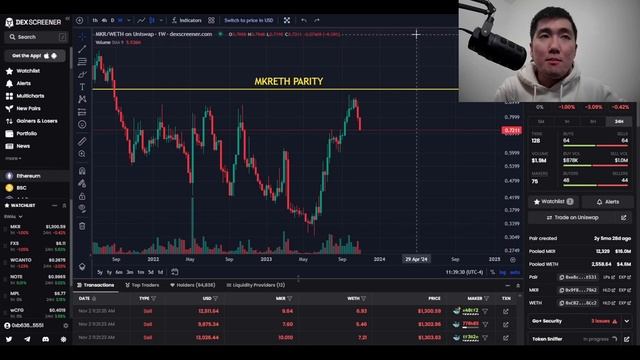The height and width of the screenshot is (360, 640).
Task: Open the Indicators menu
Action: [x=187, y=20]
